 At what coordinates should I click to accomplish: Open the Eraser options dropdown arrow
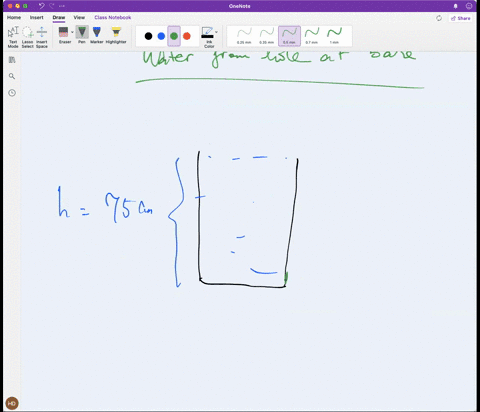[x=72, y=32]
